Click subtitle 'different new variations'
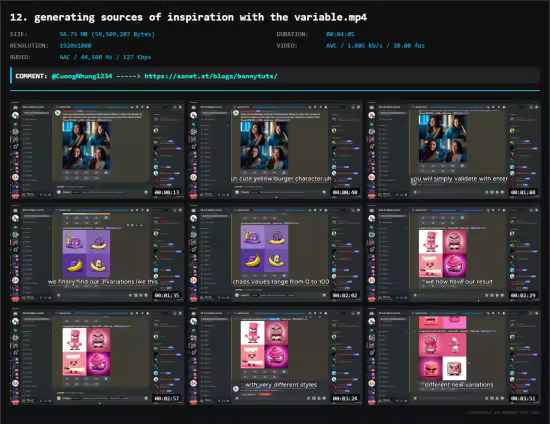 pyautogui.click(x=459, y=385)
